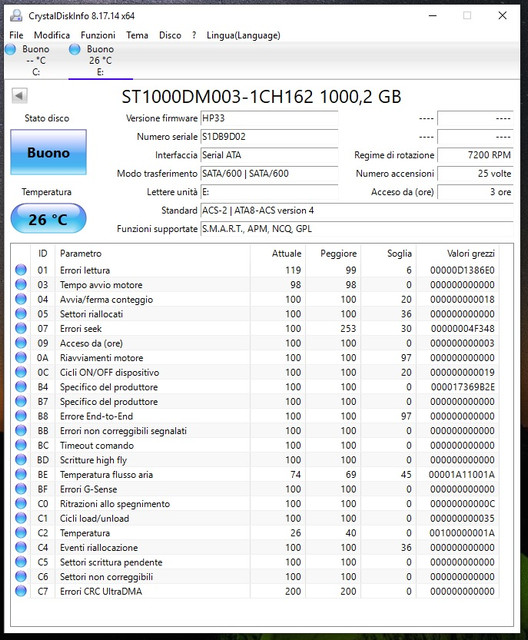Click the 26 °C temperature button
Image resolution: width=528 pixels, height=640 pixels.
(49, 219)
